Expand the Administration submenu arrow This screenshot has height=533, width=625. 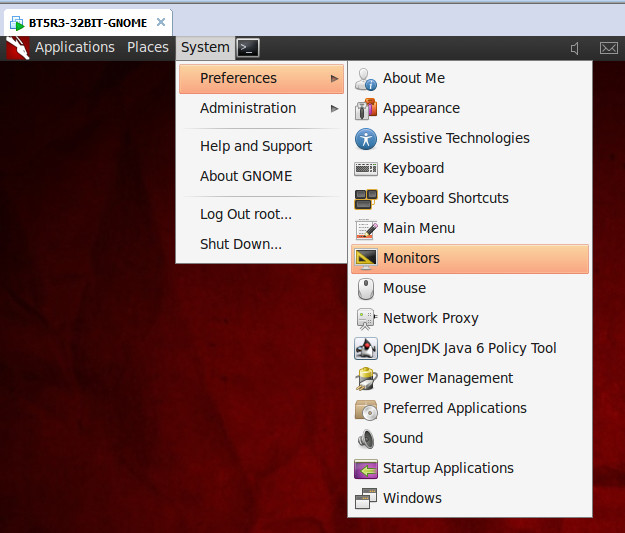pyautogui.click(x=334, y=108)
